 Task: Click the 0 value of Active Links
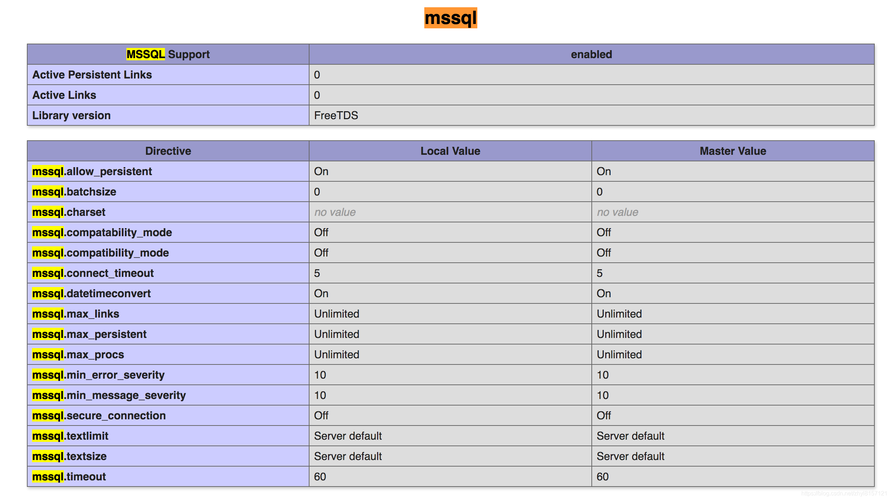pyautogui.click(x=317, y=95)
